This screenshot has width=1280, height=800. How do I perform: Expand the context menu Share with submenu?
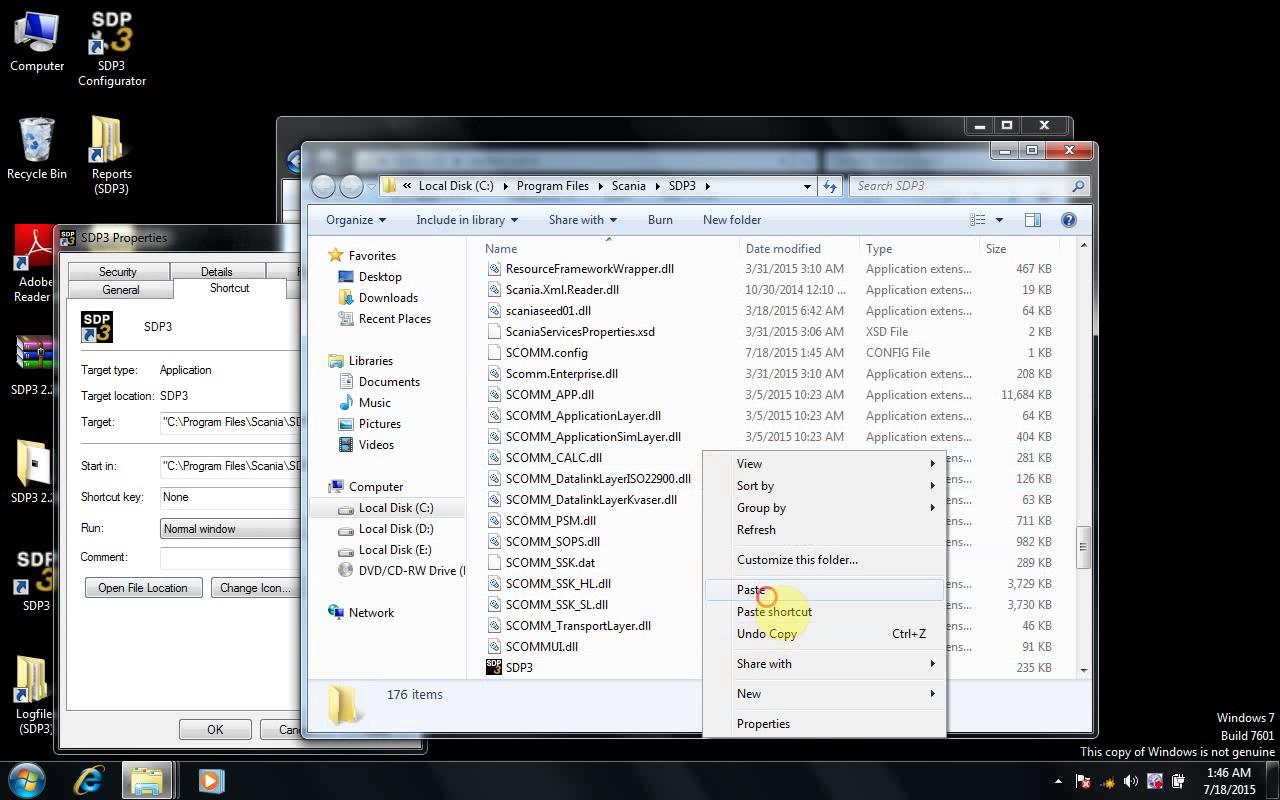pos(824,664)
